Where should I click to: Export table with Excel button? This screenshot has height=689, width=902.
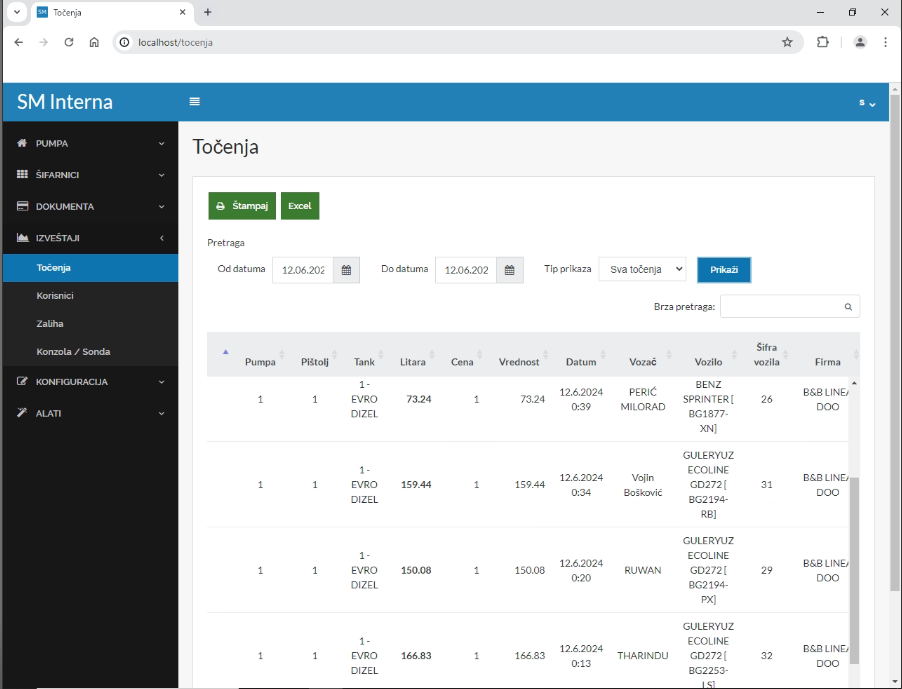[299, 205]
